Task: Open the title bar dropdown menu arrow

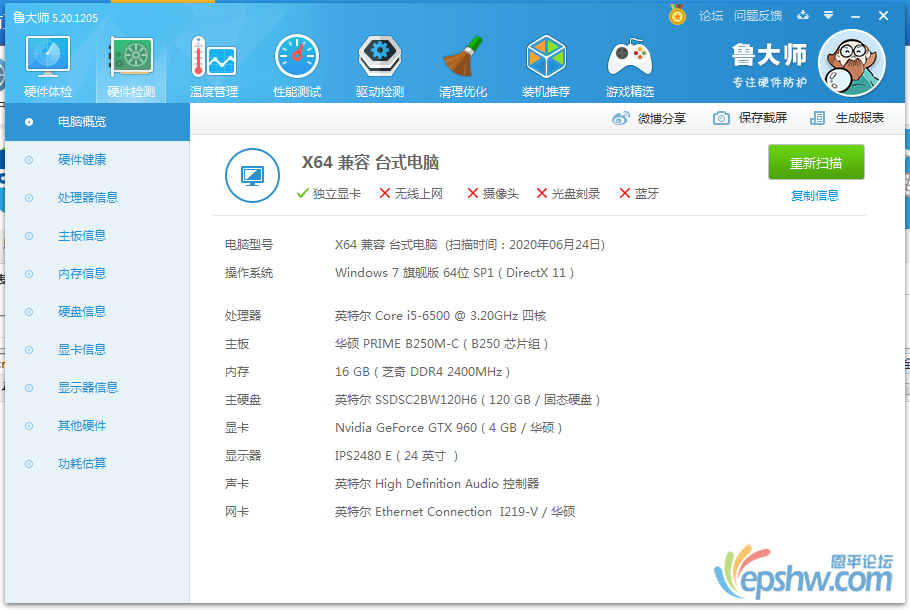Action: pos(828,15)
